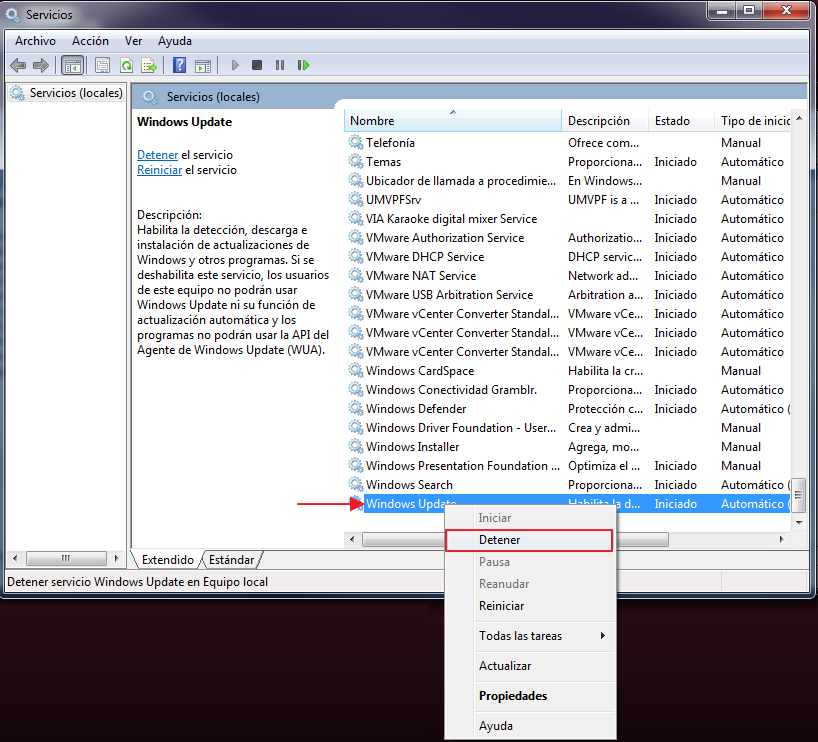The image size is (818, 742).
Task: Toggle the show/hide console tree icon
Action: [72, 65]
